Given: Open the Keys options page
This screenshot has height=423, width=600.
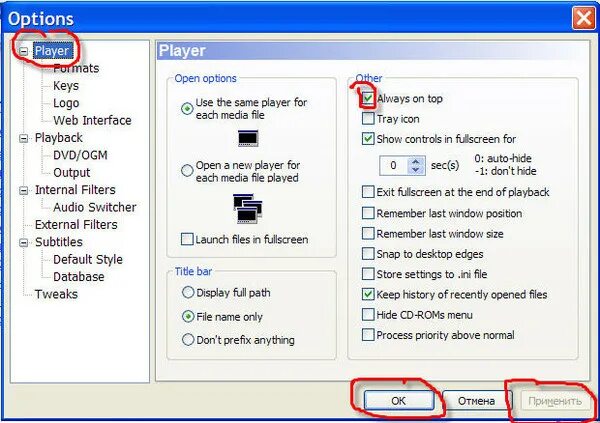Looking at the screenshot, I should coord(66,86).
